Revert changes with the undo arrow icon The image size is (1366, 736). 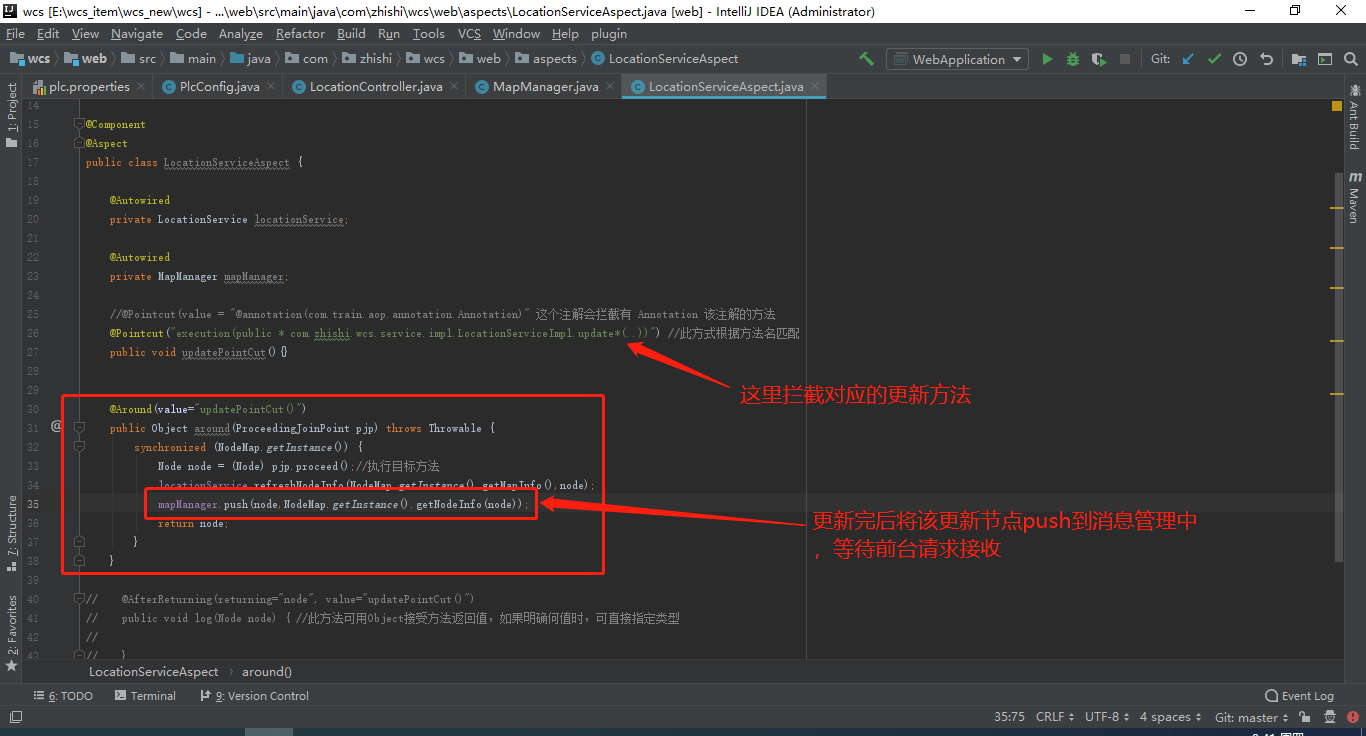[x=1266, y=59]
